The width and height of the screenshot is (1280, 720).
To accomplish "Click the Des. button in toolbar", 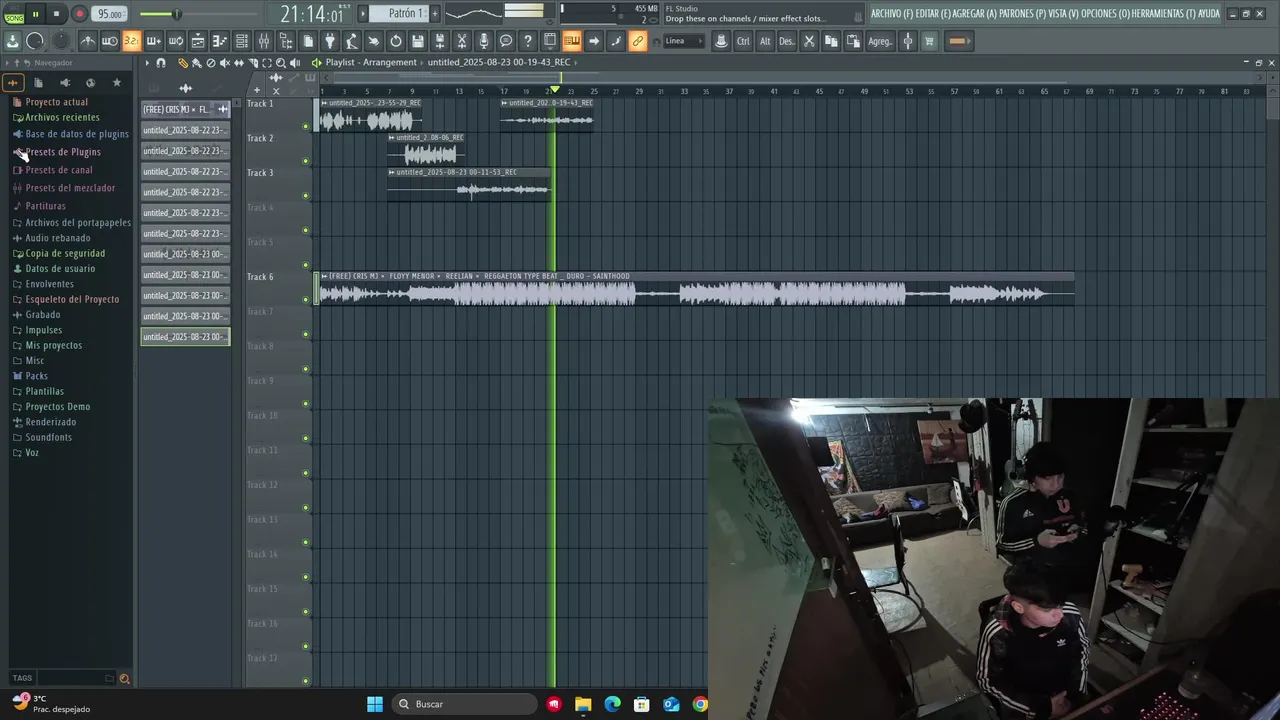I will tap(787, 41).
